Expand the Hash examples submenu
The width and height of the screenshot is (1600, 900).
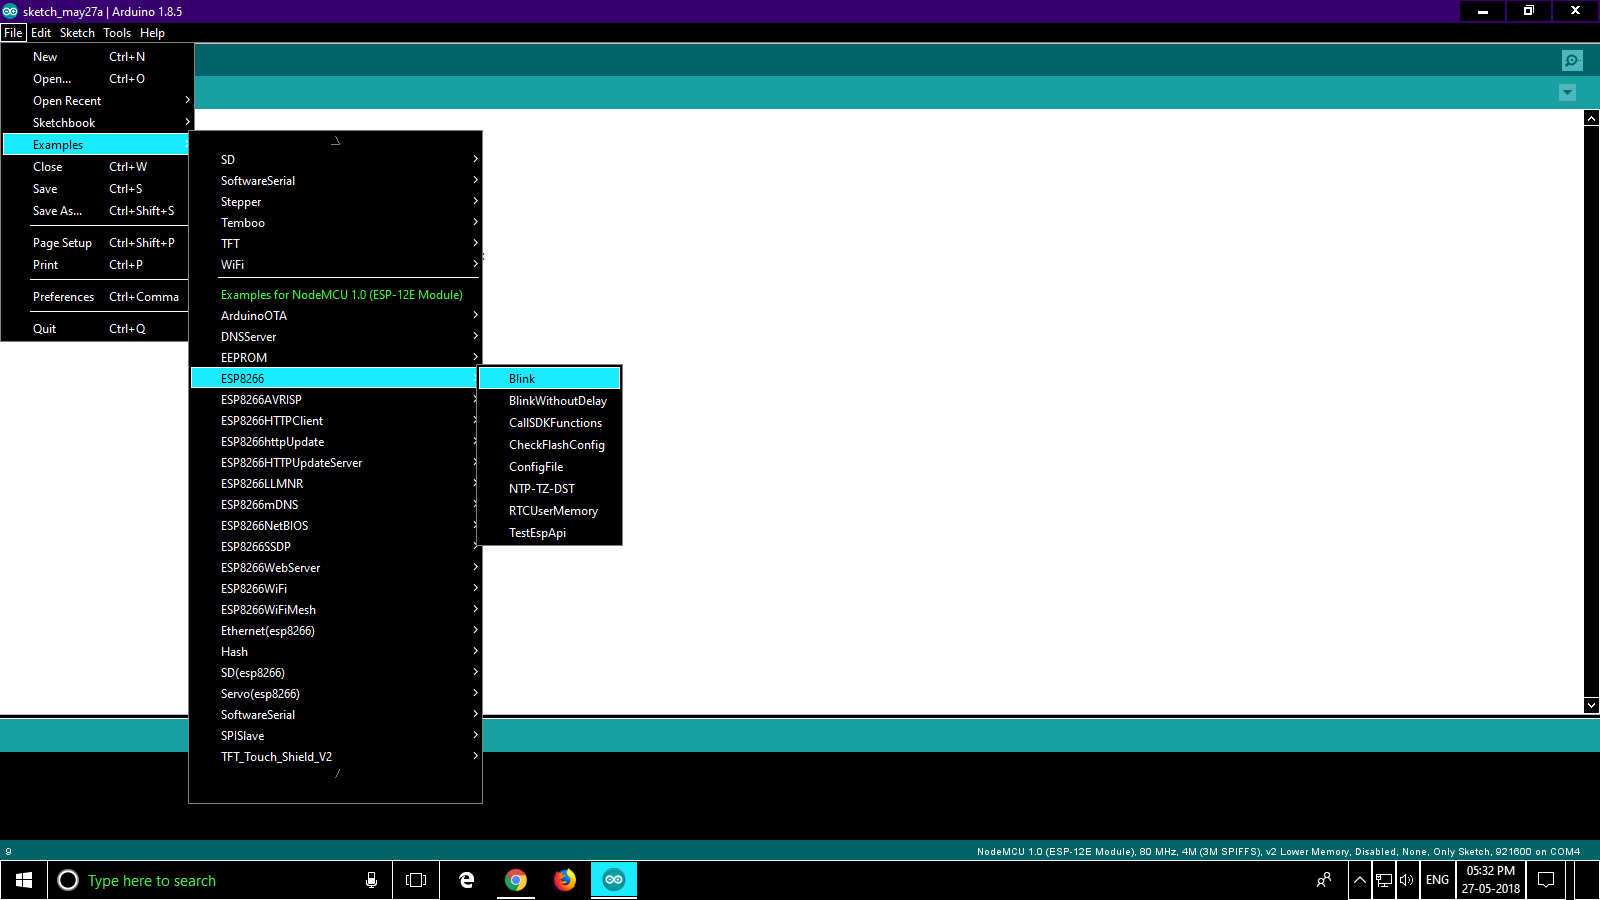(x=335, y=652)
